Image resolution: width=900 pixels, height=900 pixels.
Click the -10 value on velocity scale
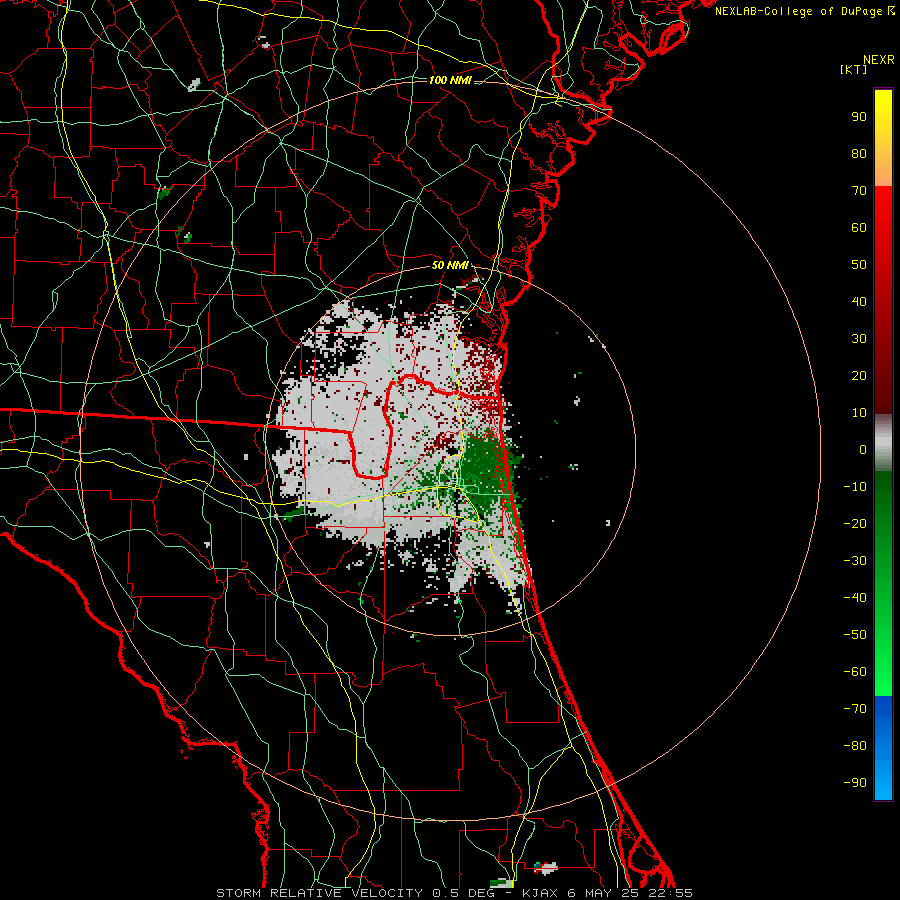pyautogui.click(x=855, y=487)
